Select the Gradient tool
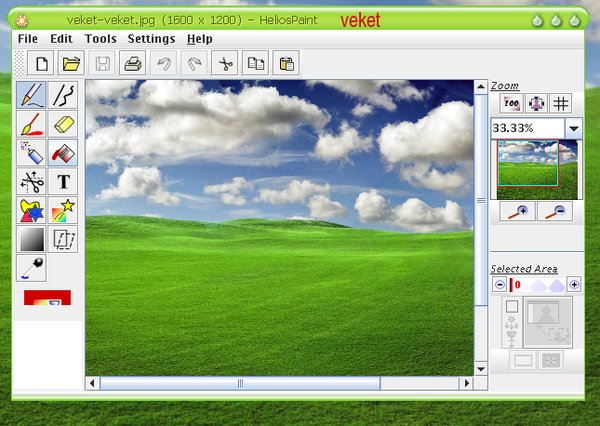 click(x=31, y=239)
